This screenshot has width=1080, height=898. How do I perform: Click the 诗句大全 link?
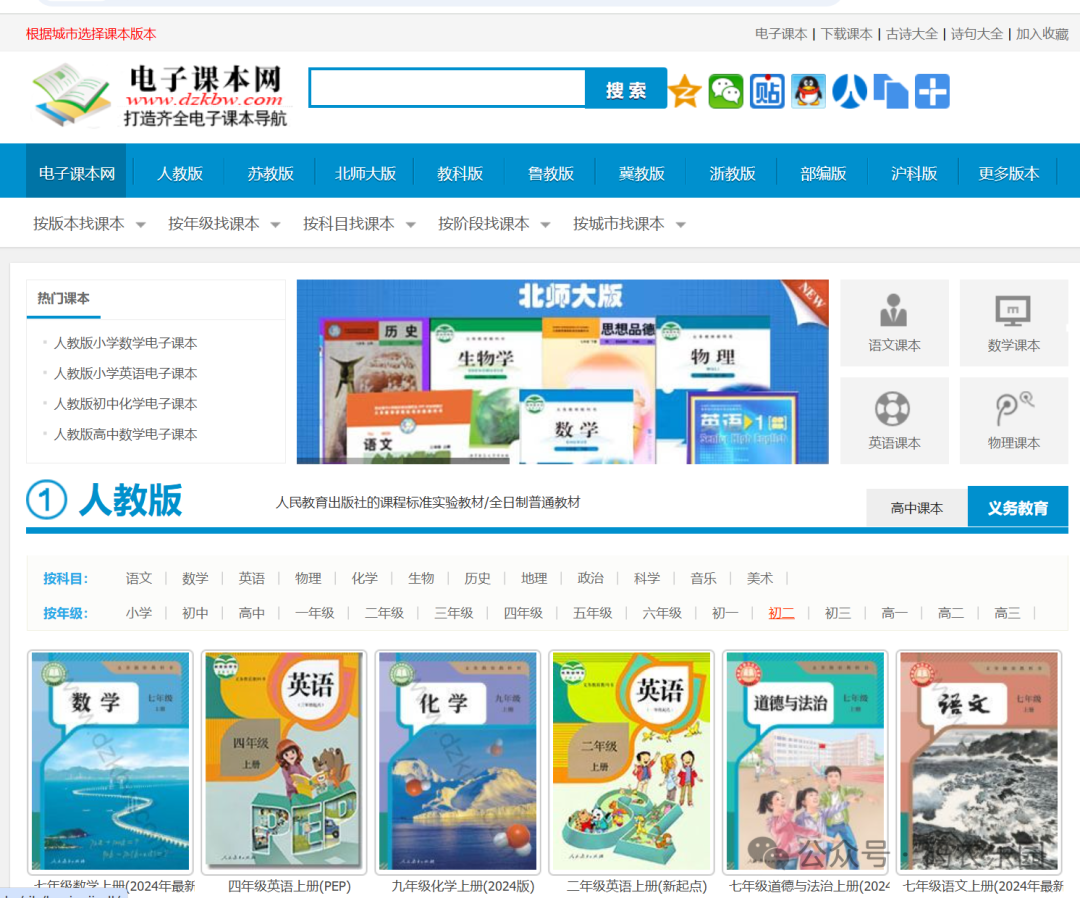point(977,34)
